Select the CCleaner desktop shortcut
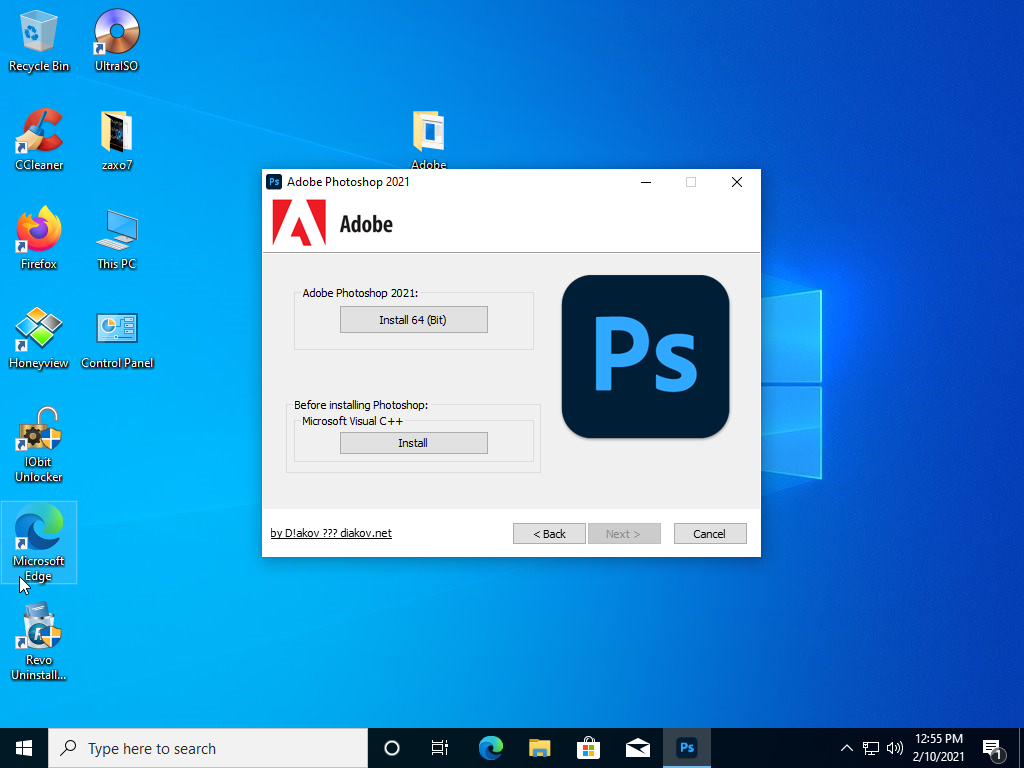Image resolution: width=1024 pixels, height=768 pixels. click(x=39, y=140)
